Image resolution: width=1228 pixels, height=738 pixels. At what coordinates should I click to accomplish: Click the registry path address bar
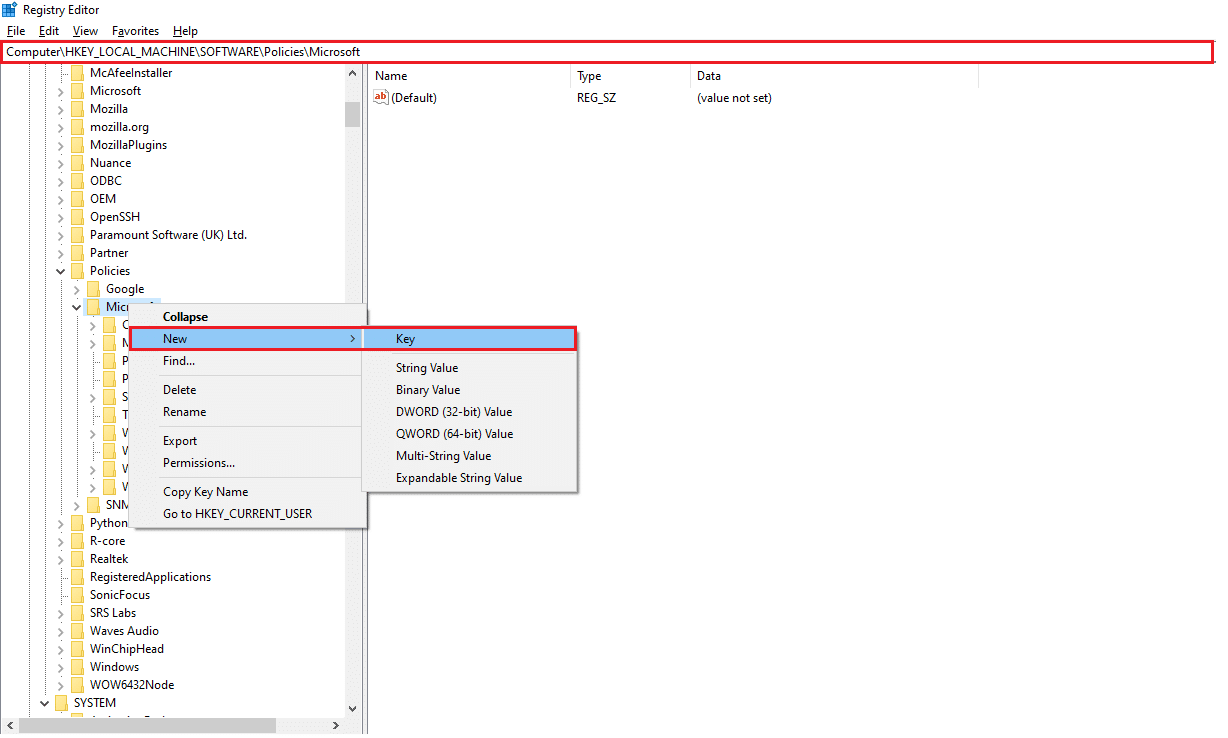pos(600,52)
